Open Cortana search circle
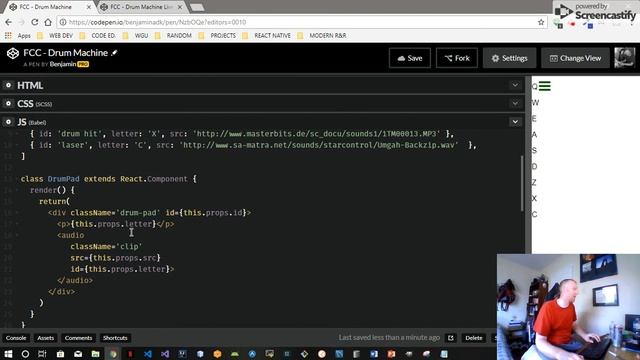Viewport: 640px width, 360px height. point(25,354)
